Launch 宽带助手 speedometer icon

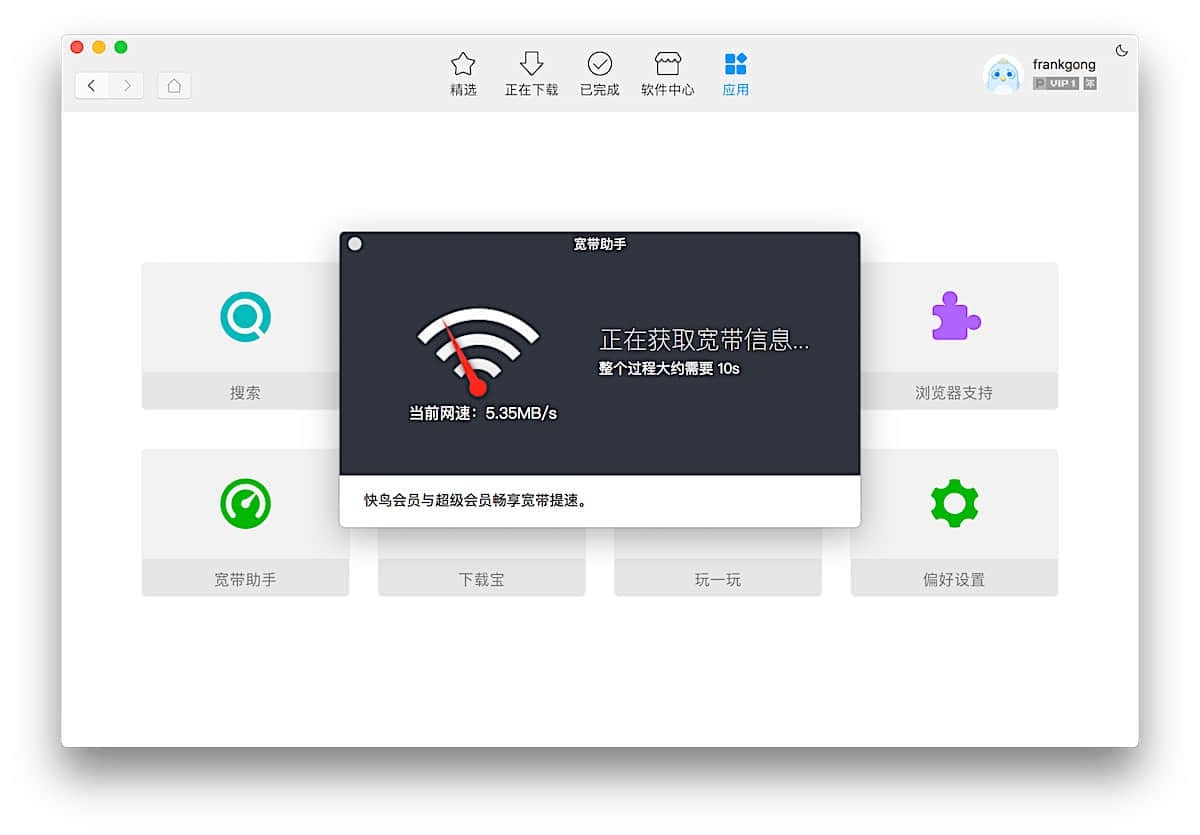pyautogui.click(x=245, y=504)
